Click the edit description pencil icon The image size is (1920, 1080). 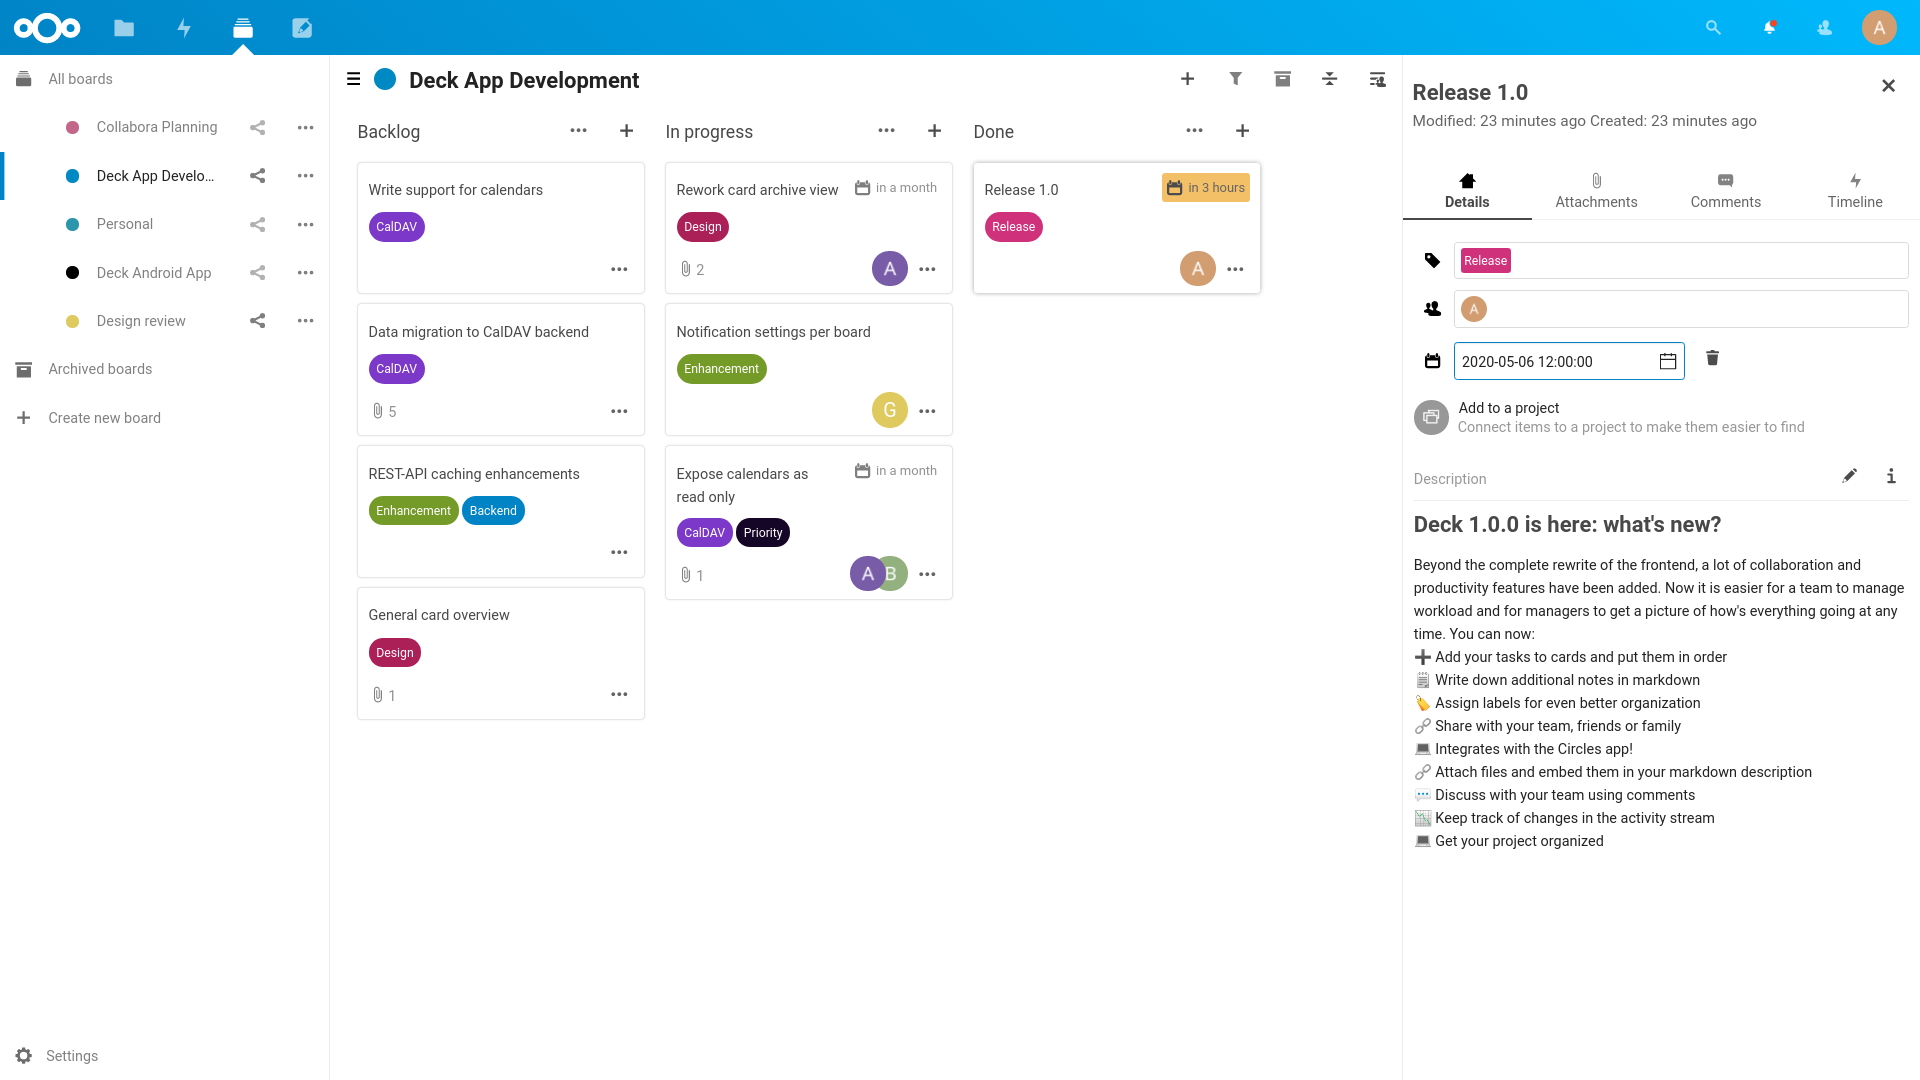pyautogui.click(x=1849, y=475)
